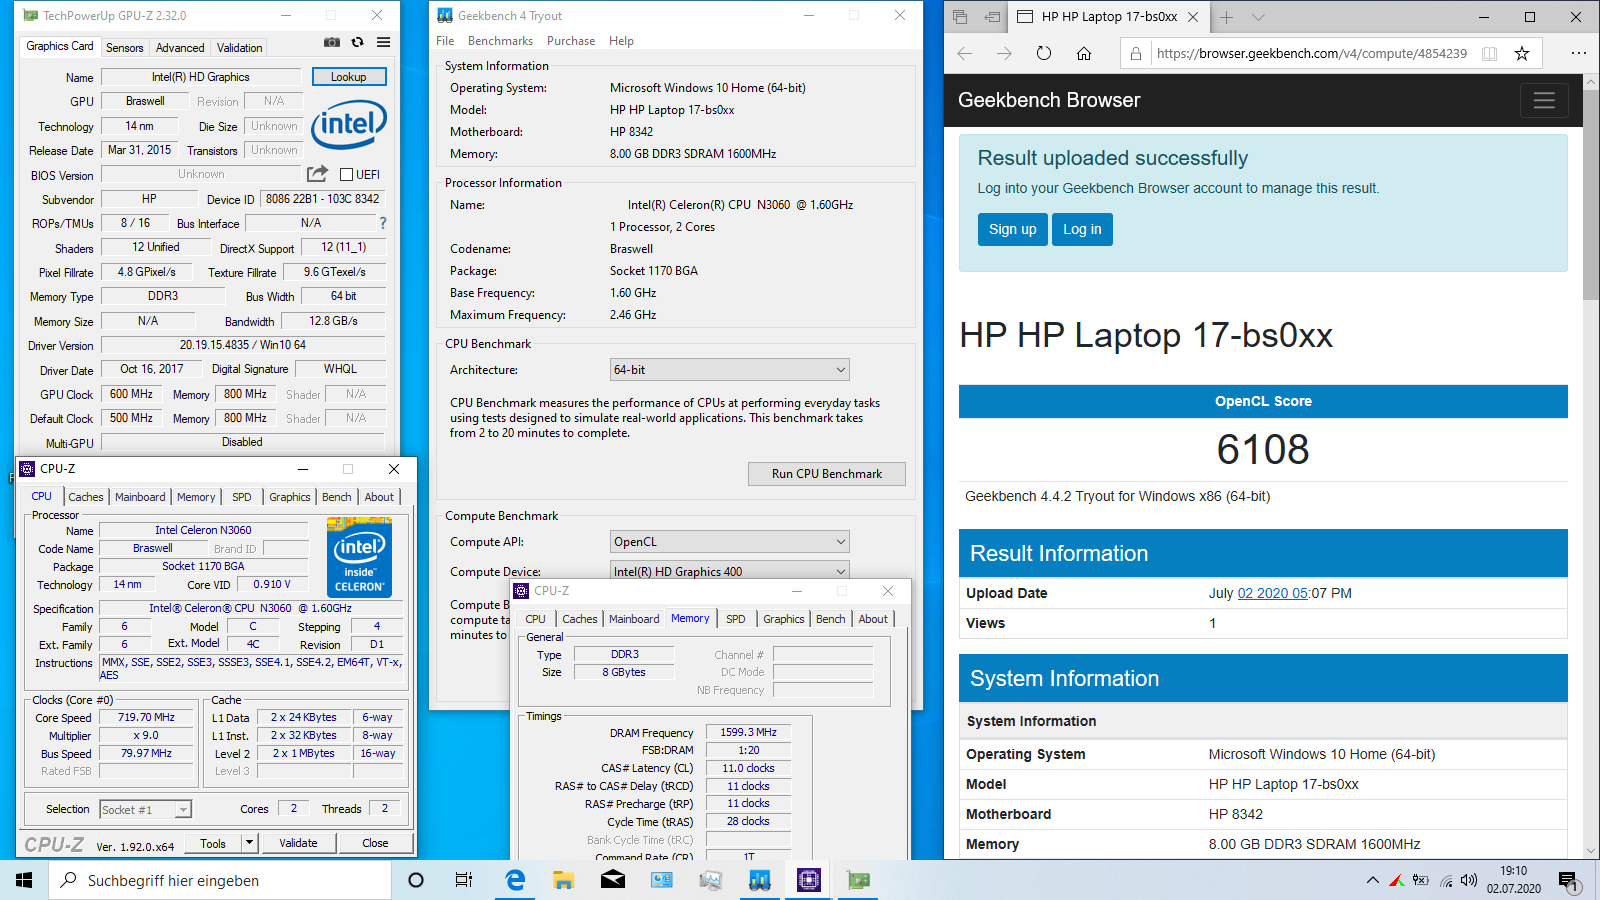Screen dimensions: 1600x900
Task: Click the CPU-Z Close button
Action: pyautogui.click(x=375, y=843)
